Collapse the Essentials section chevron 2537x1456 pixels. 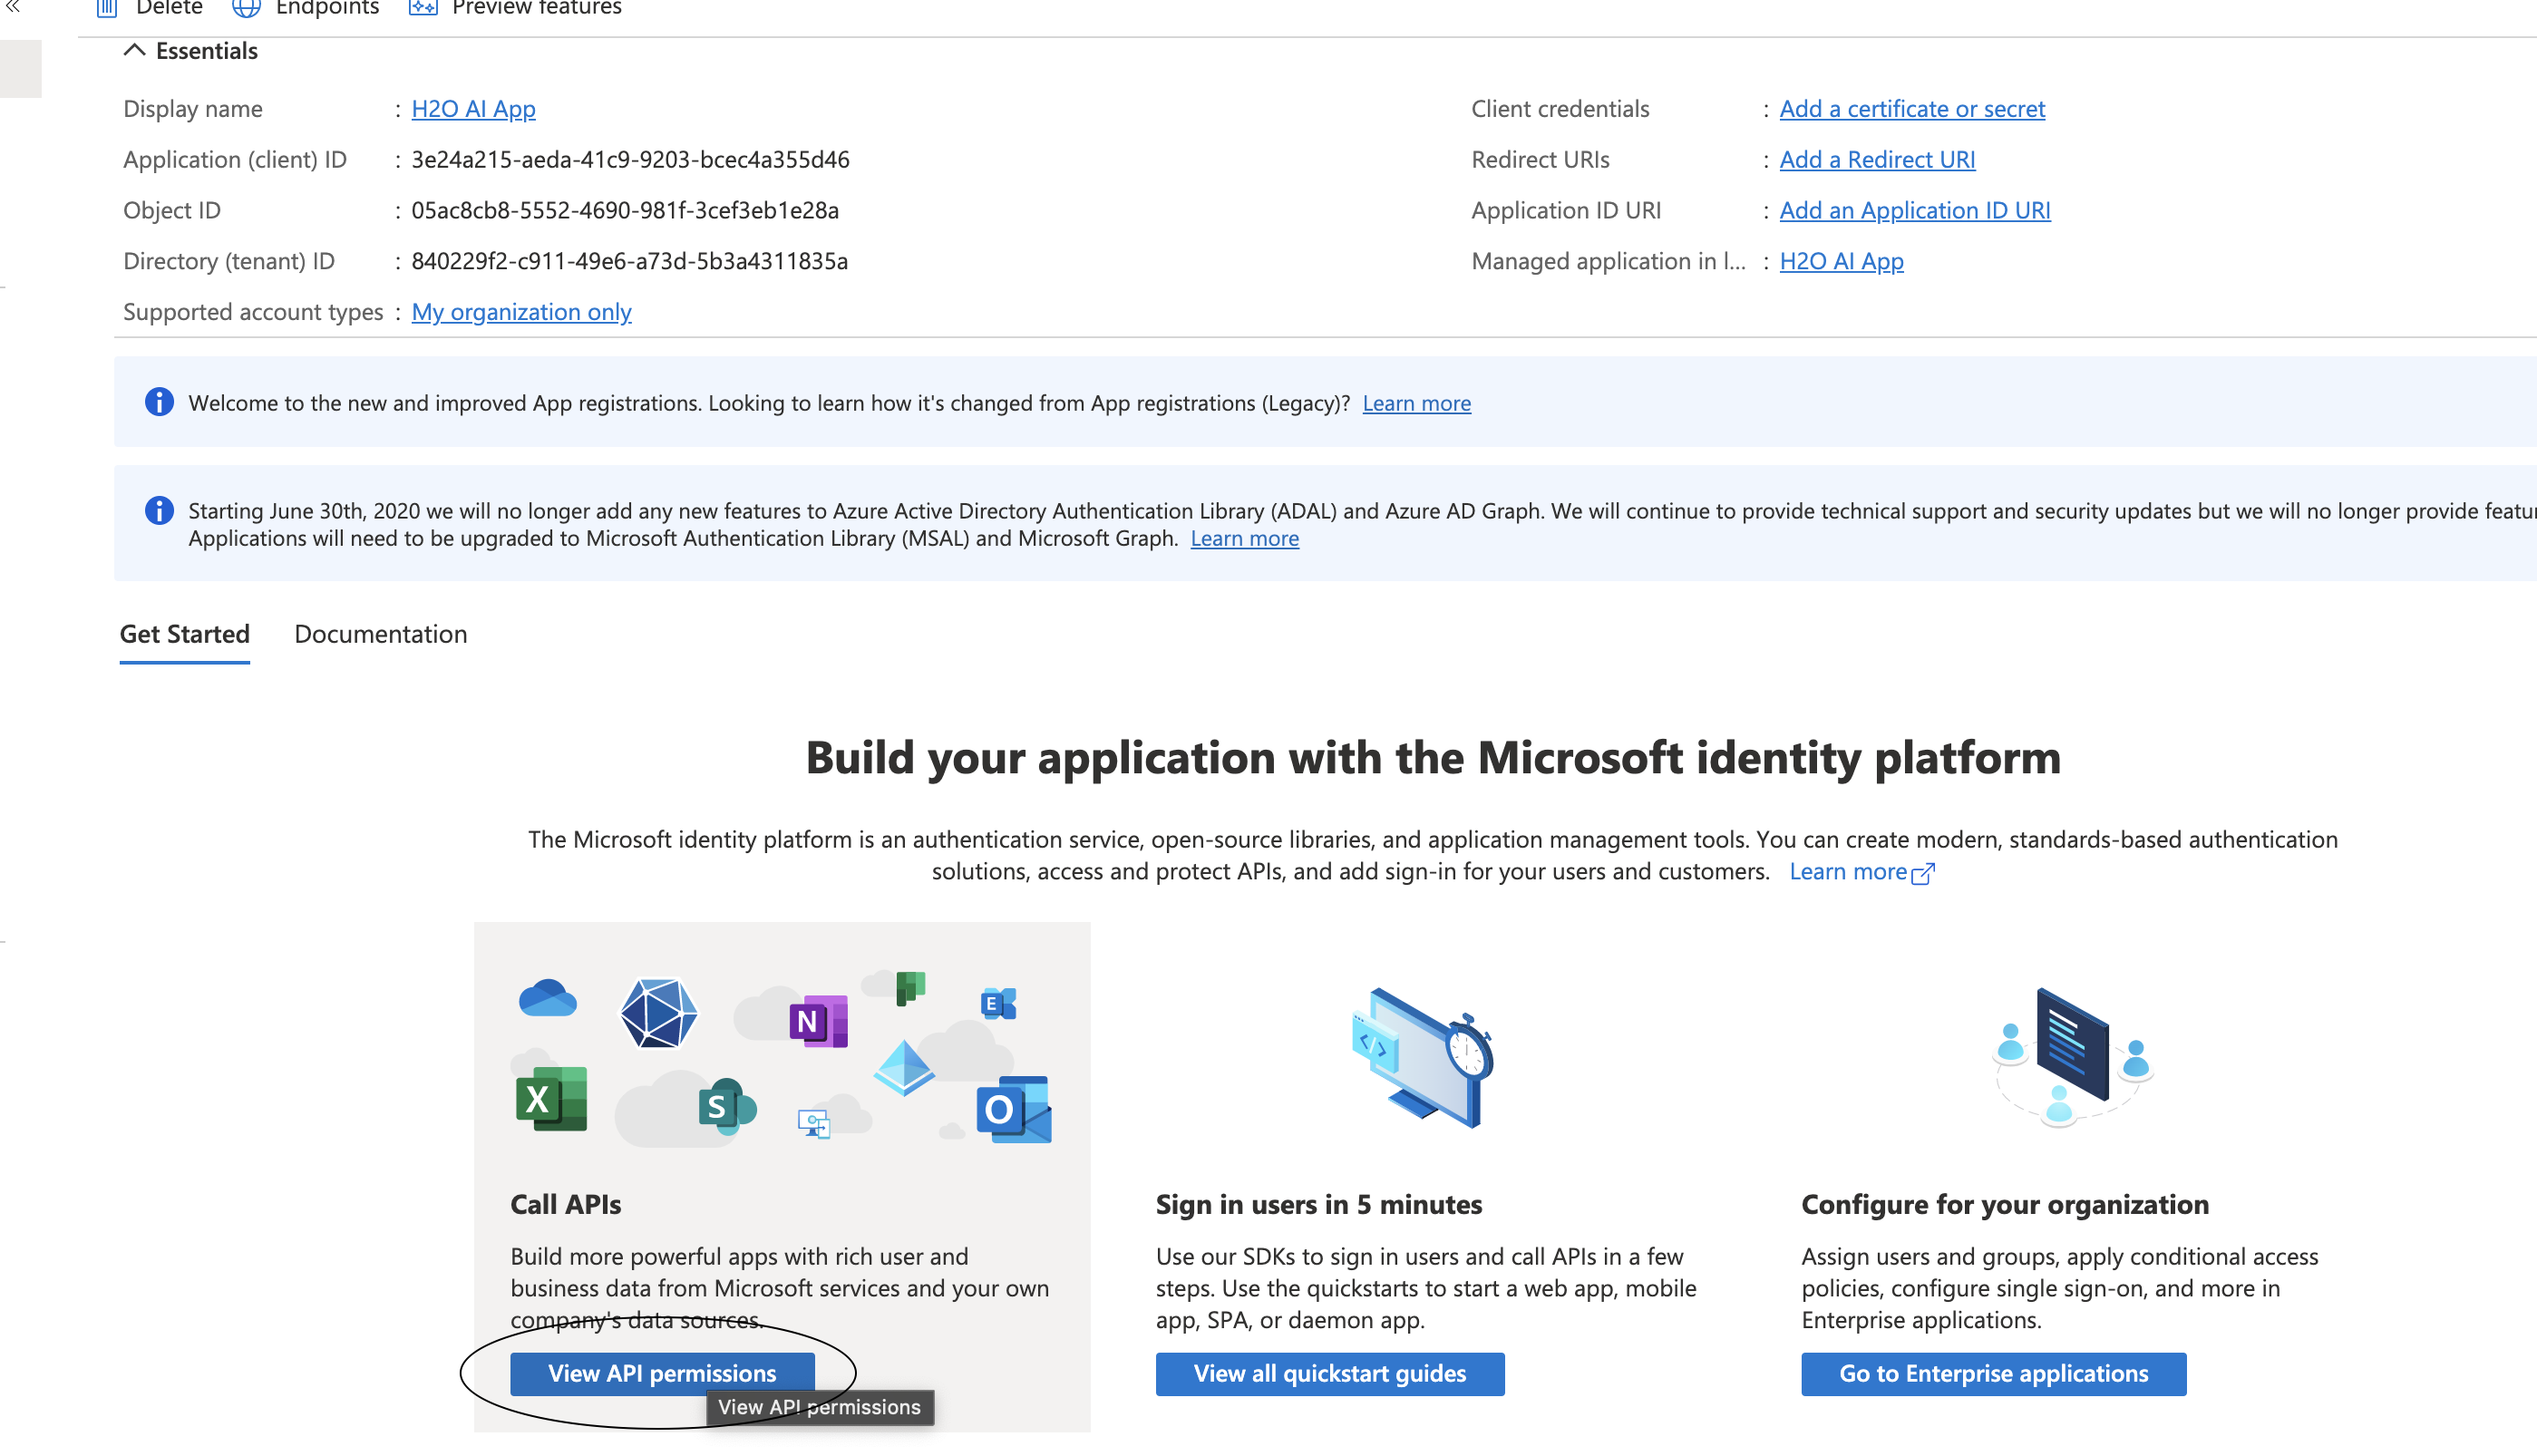click(134, 50)
